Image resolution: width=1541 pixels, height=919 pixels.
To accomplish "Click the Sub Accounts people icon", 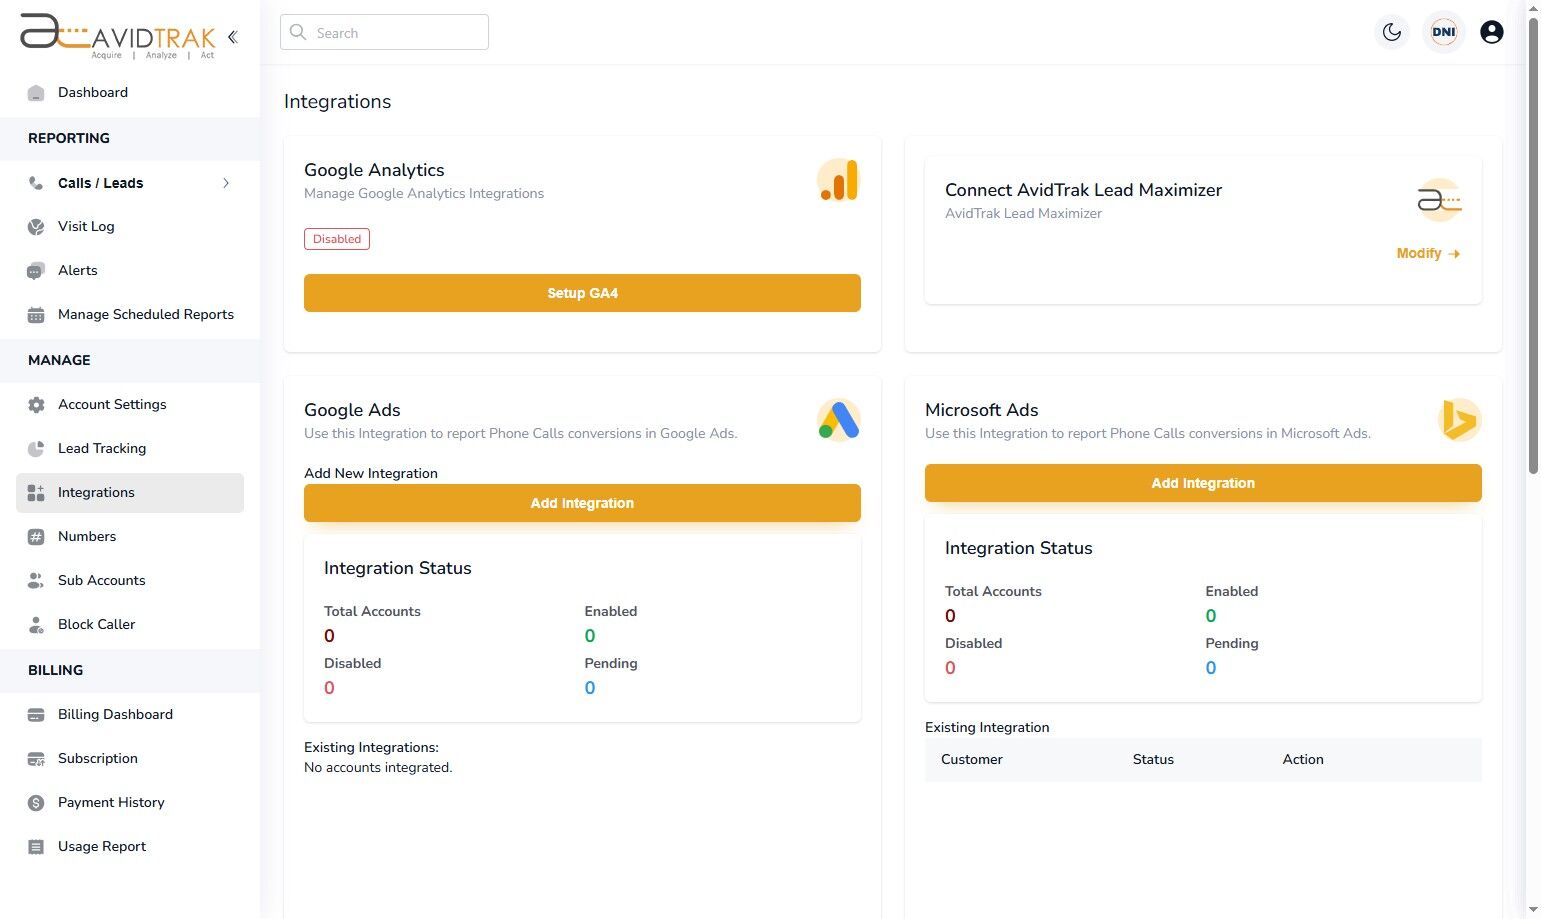I will coord(36,581).
